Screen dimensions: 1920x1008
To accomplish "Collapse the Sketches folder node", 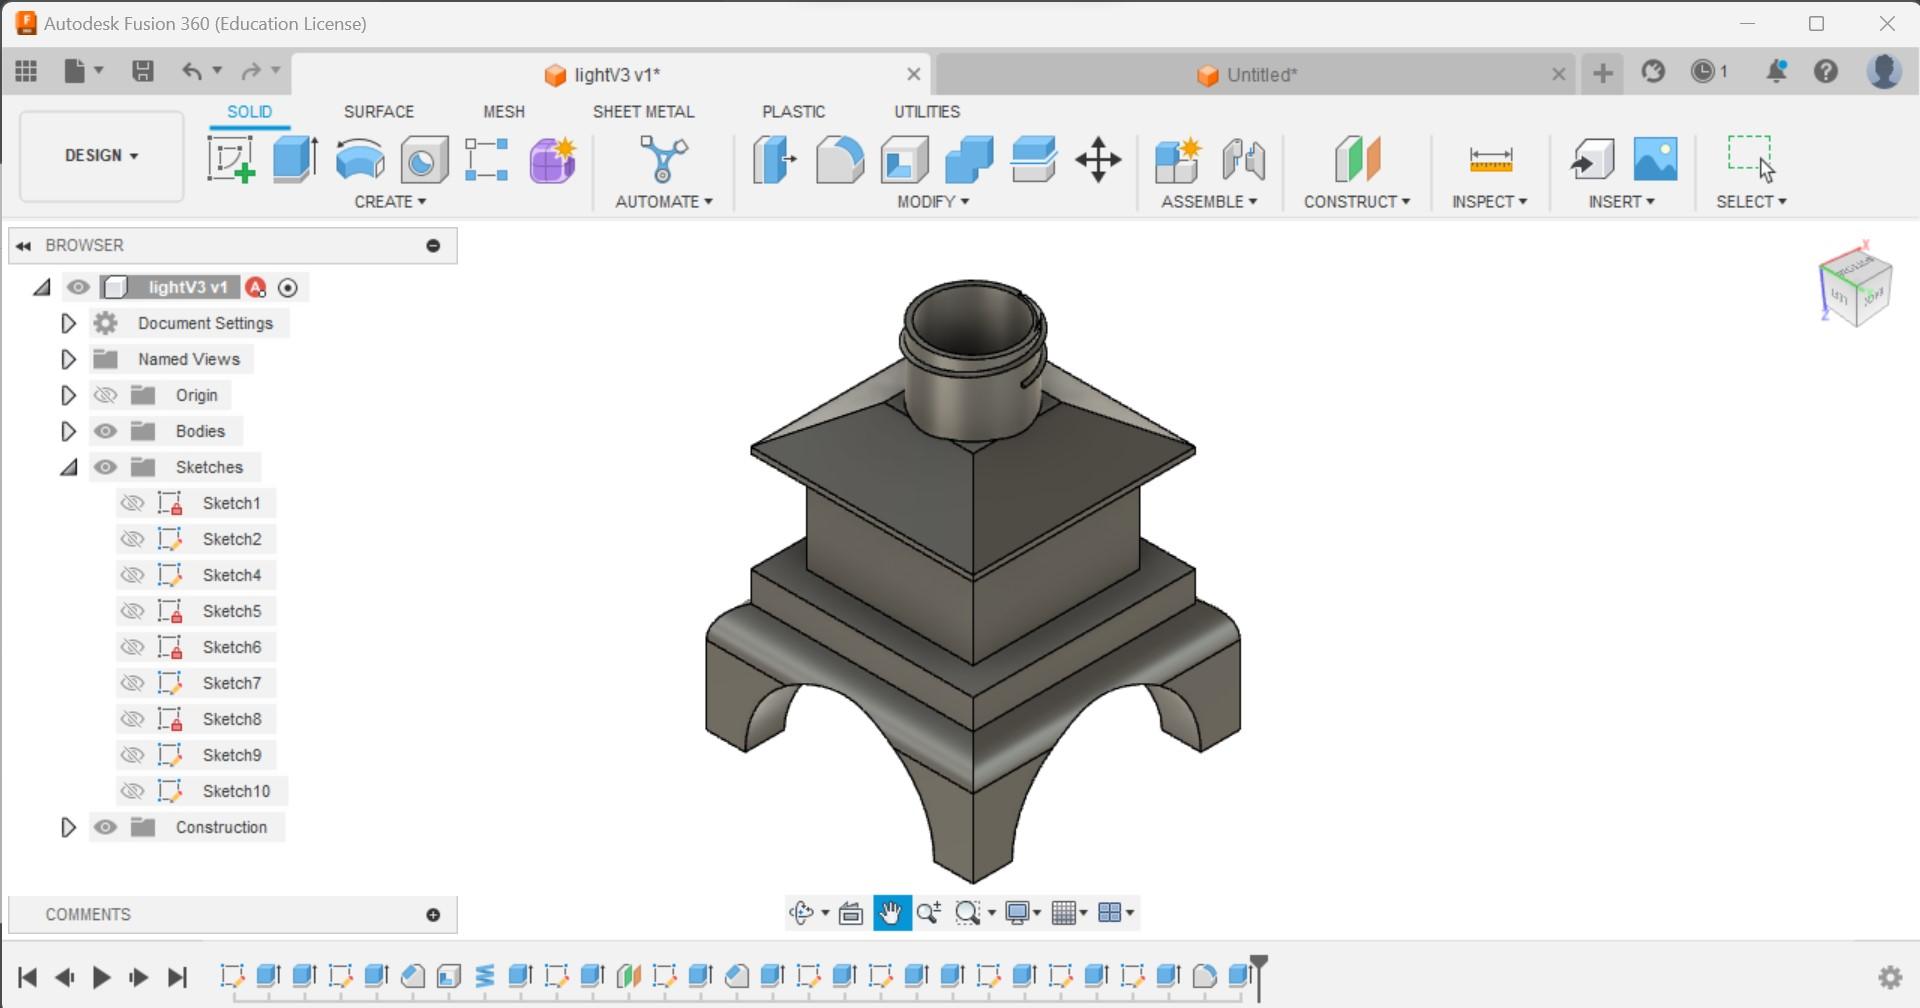I will 68,467.
